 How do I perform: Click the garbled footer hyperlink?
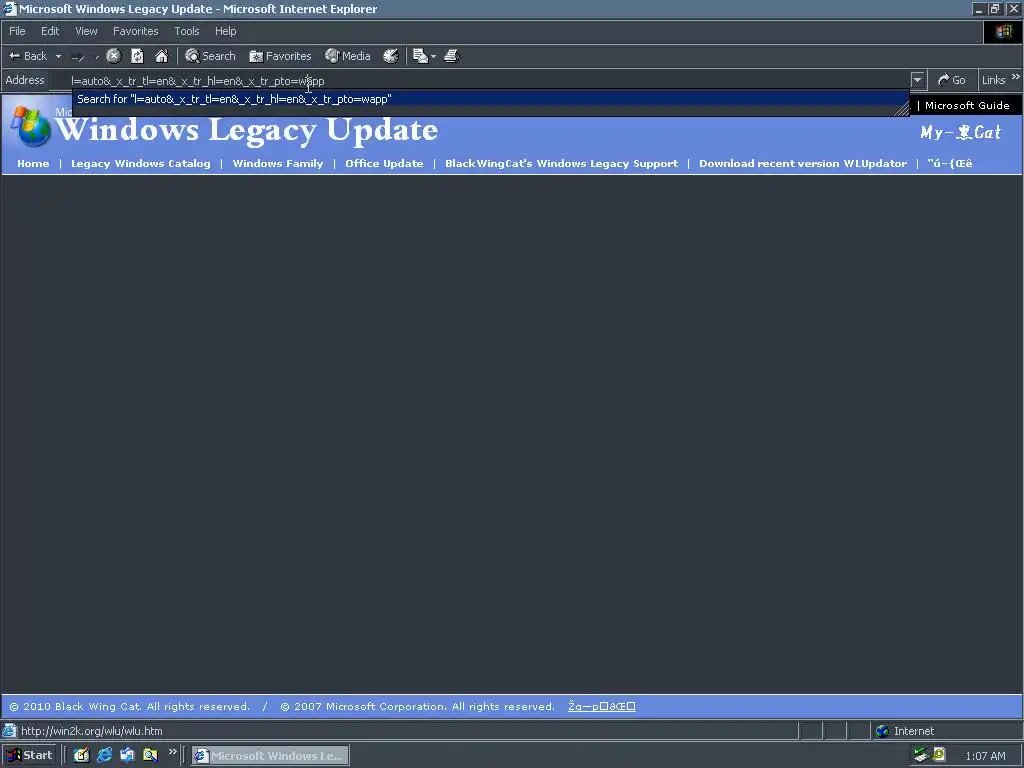click(x=601, y=706)
